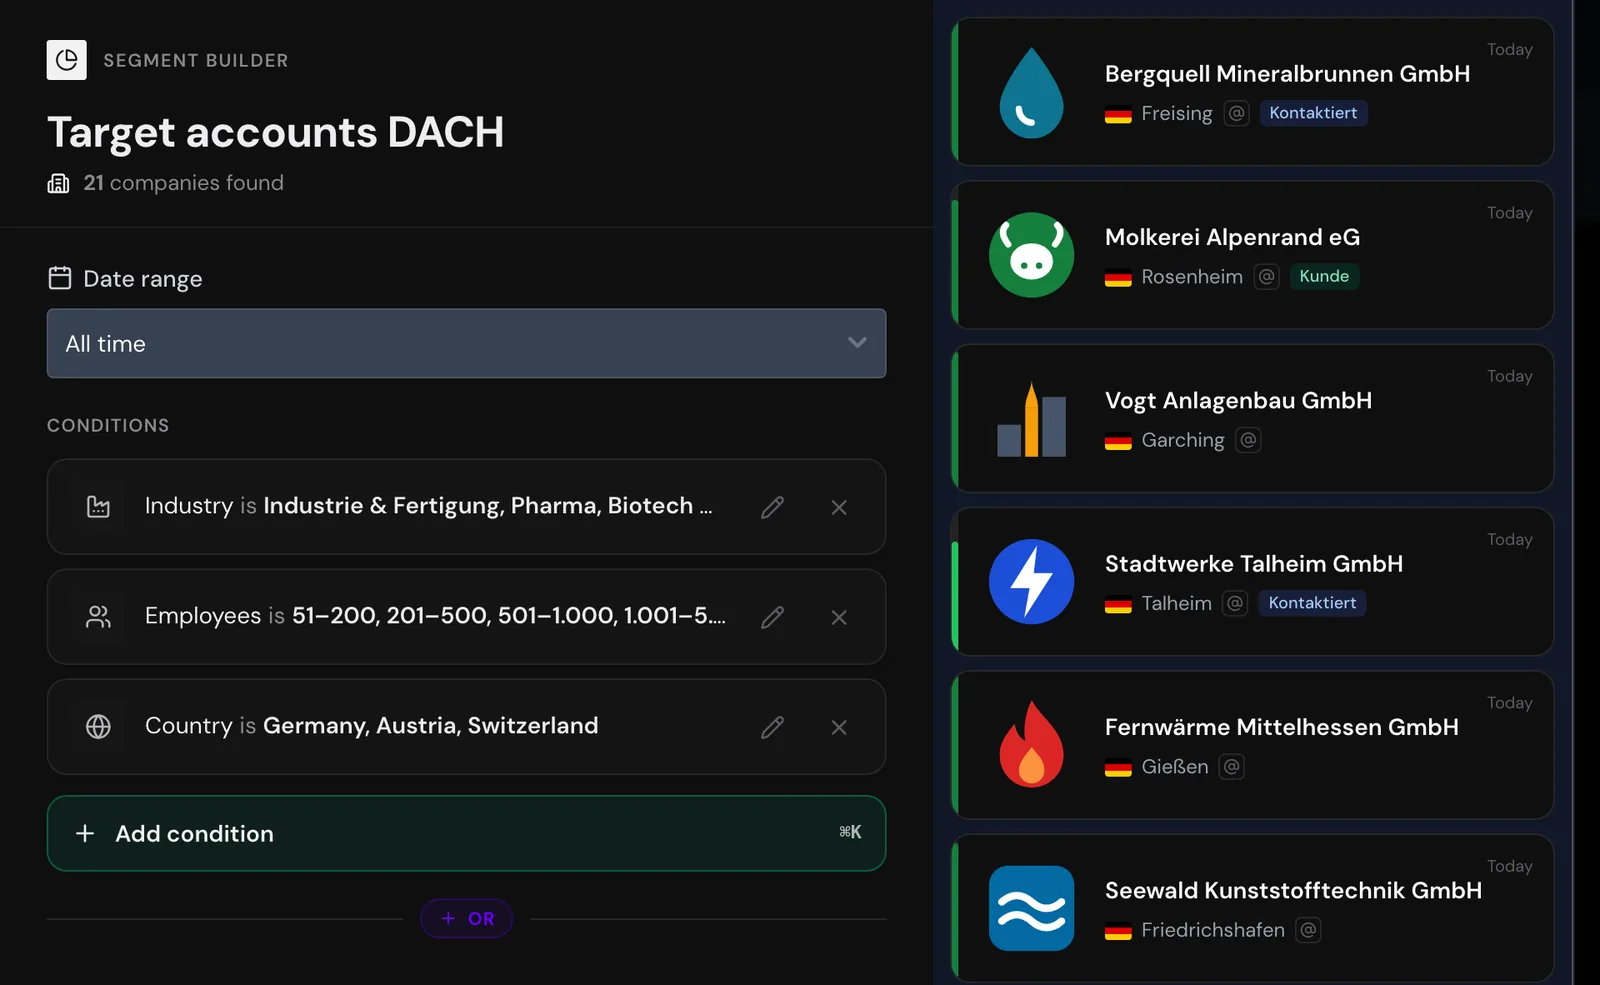Screen dimensions: 1600x985
Task: Select the Seewald Kunststofftechnik GmbH company name
Action: pos(1293,890)
